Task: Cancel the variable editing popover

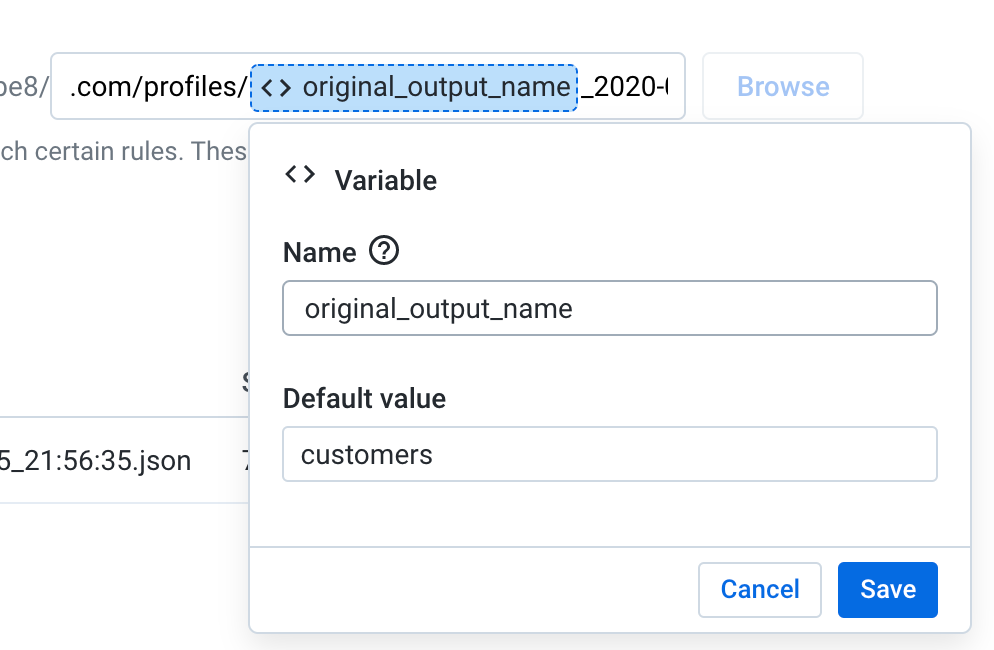Action: point(759,590)
